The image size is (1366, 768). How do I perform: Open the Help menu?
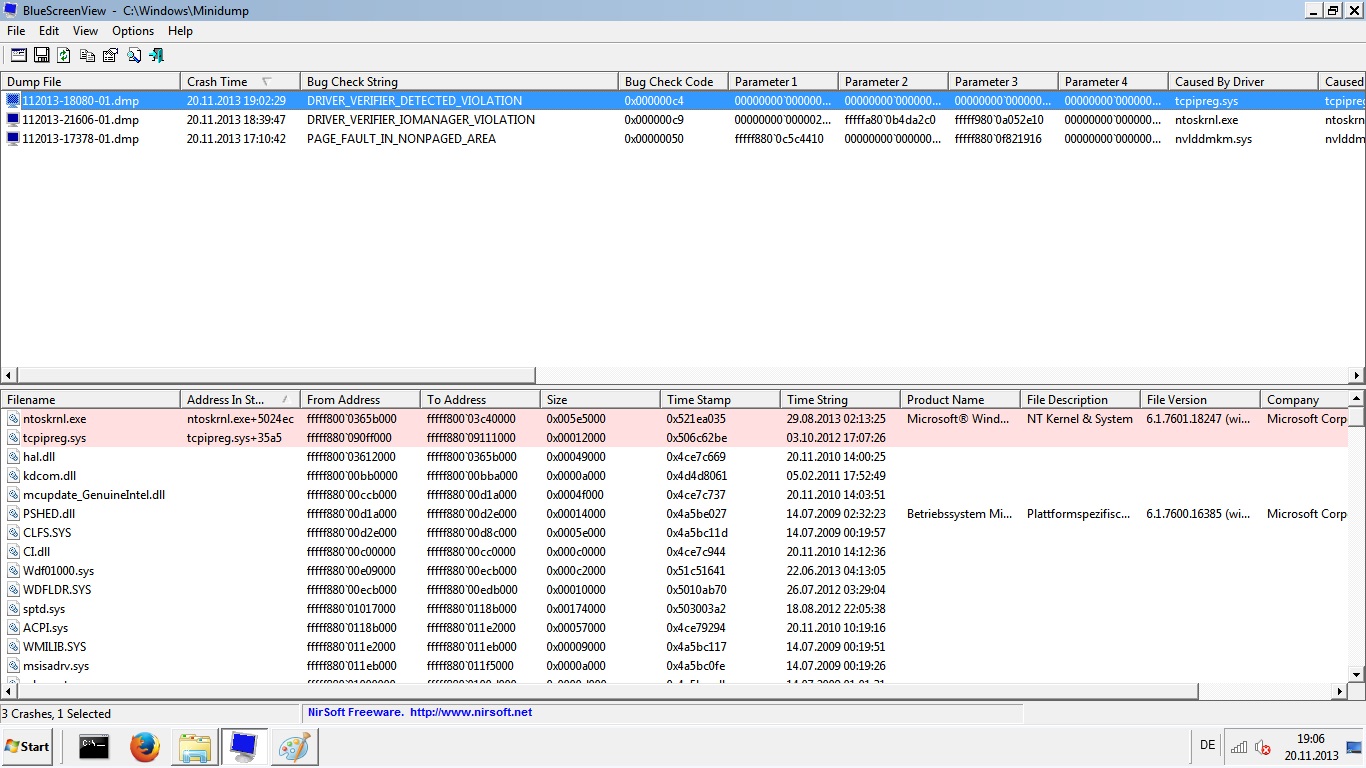click(x=180, y=31)
